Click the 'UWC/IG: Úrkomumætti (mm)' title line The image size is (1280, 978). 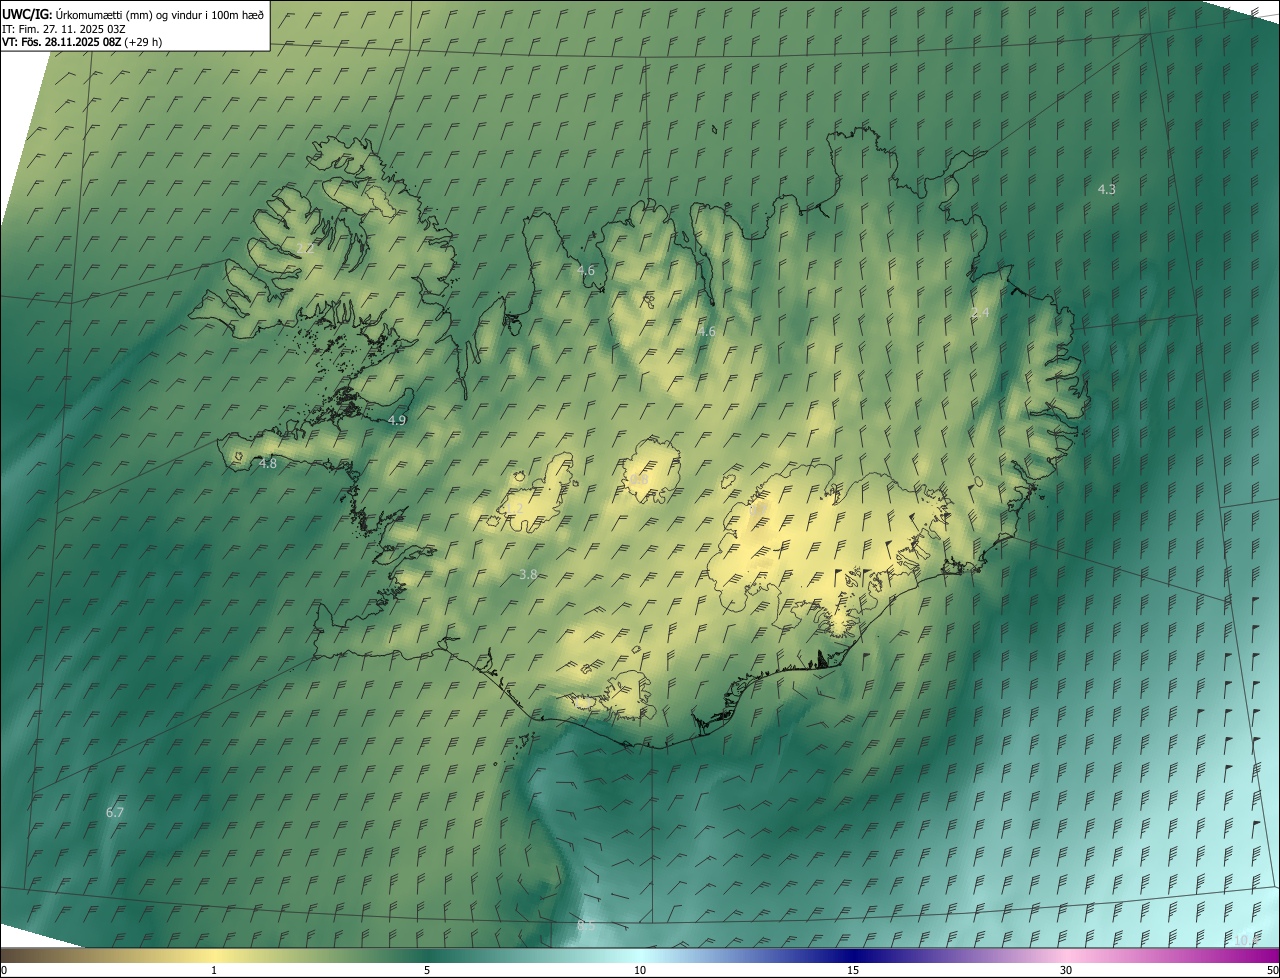pos(133,14)
